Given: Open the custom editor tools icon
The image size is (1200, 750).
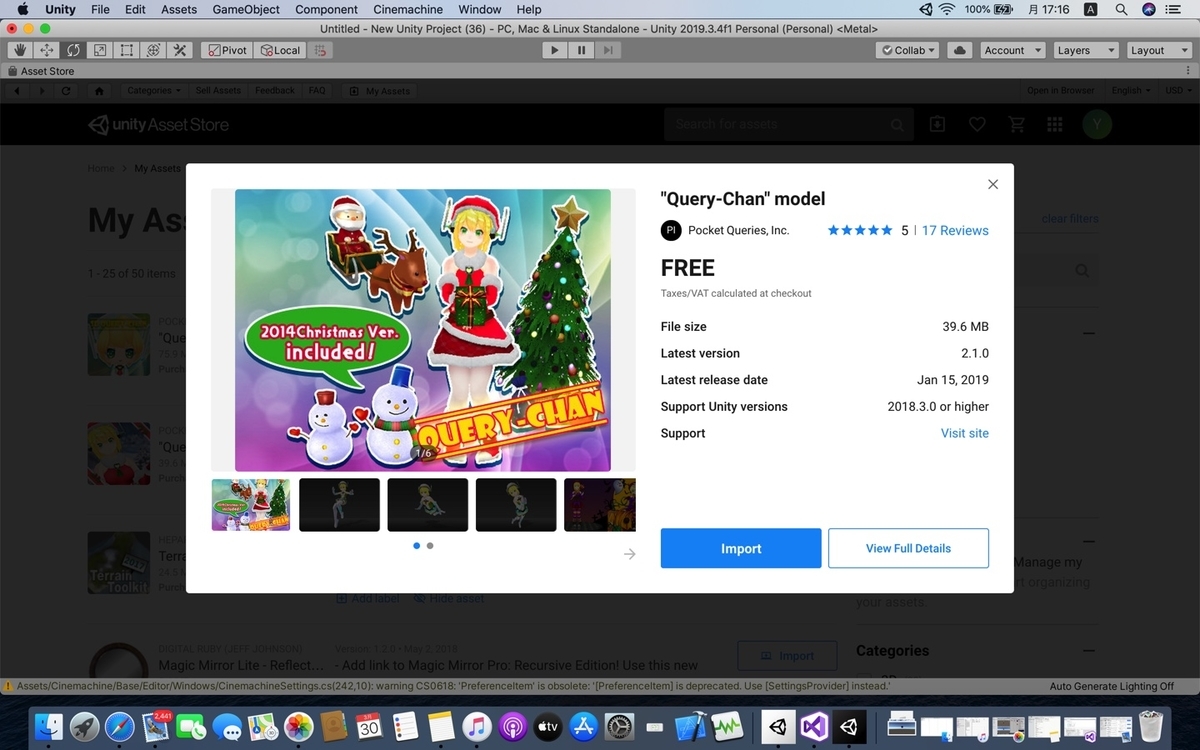Looking at the screenshot, I should pyautogui.click(x=180, y=50).
